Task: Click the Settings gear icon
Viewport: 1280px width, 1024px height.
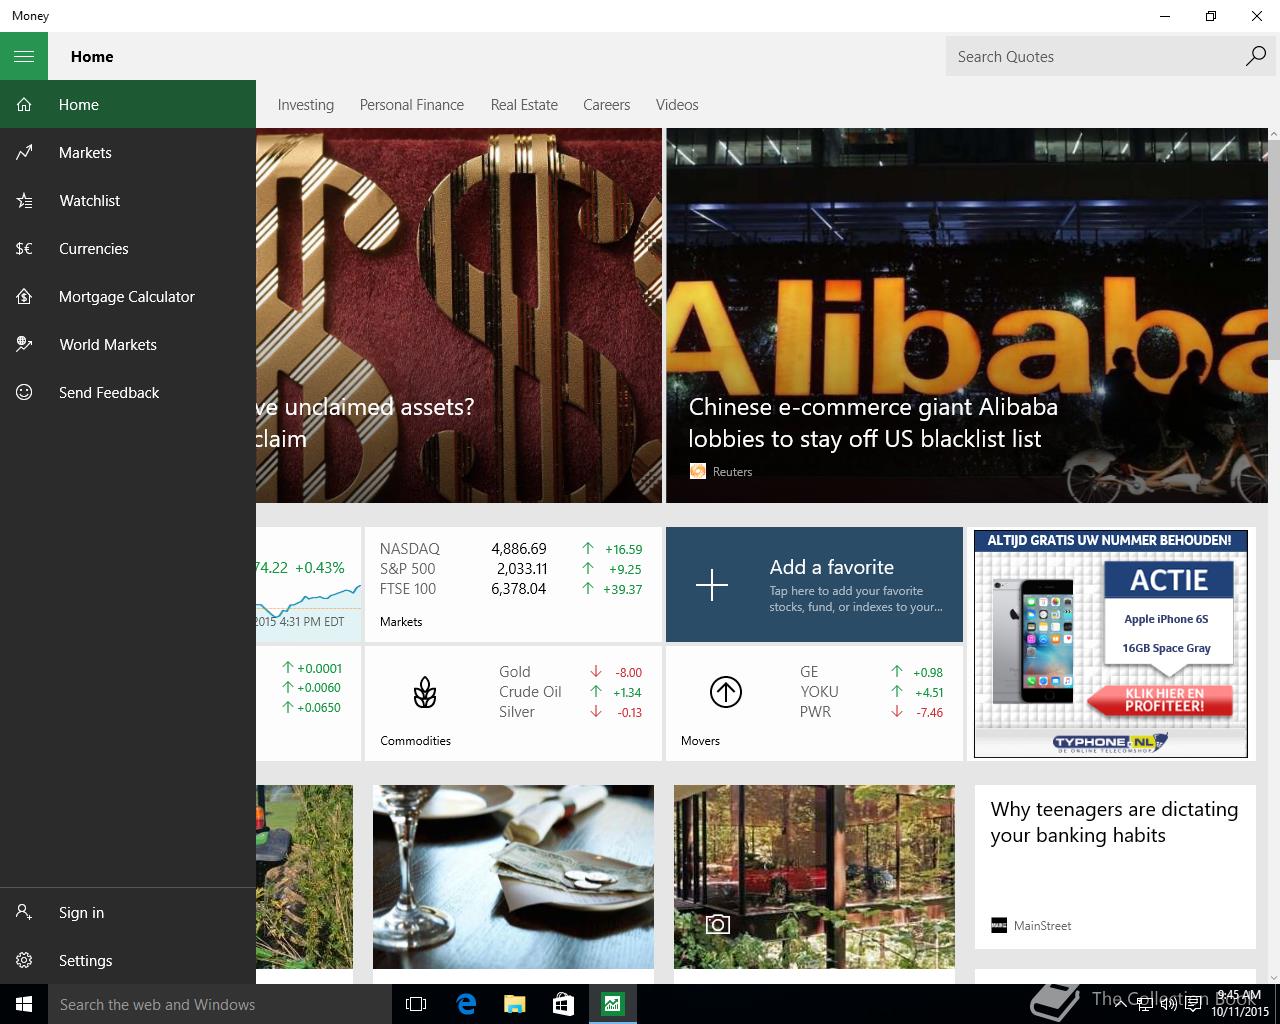Action: pos(24,960)
